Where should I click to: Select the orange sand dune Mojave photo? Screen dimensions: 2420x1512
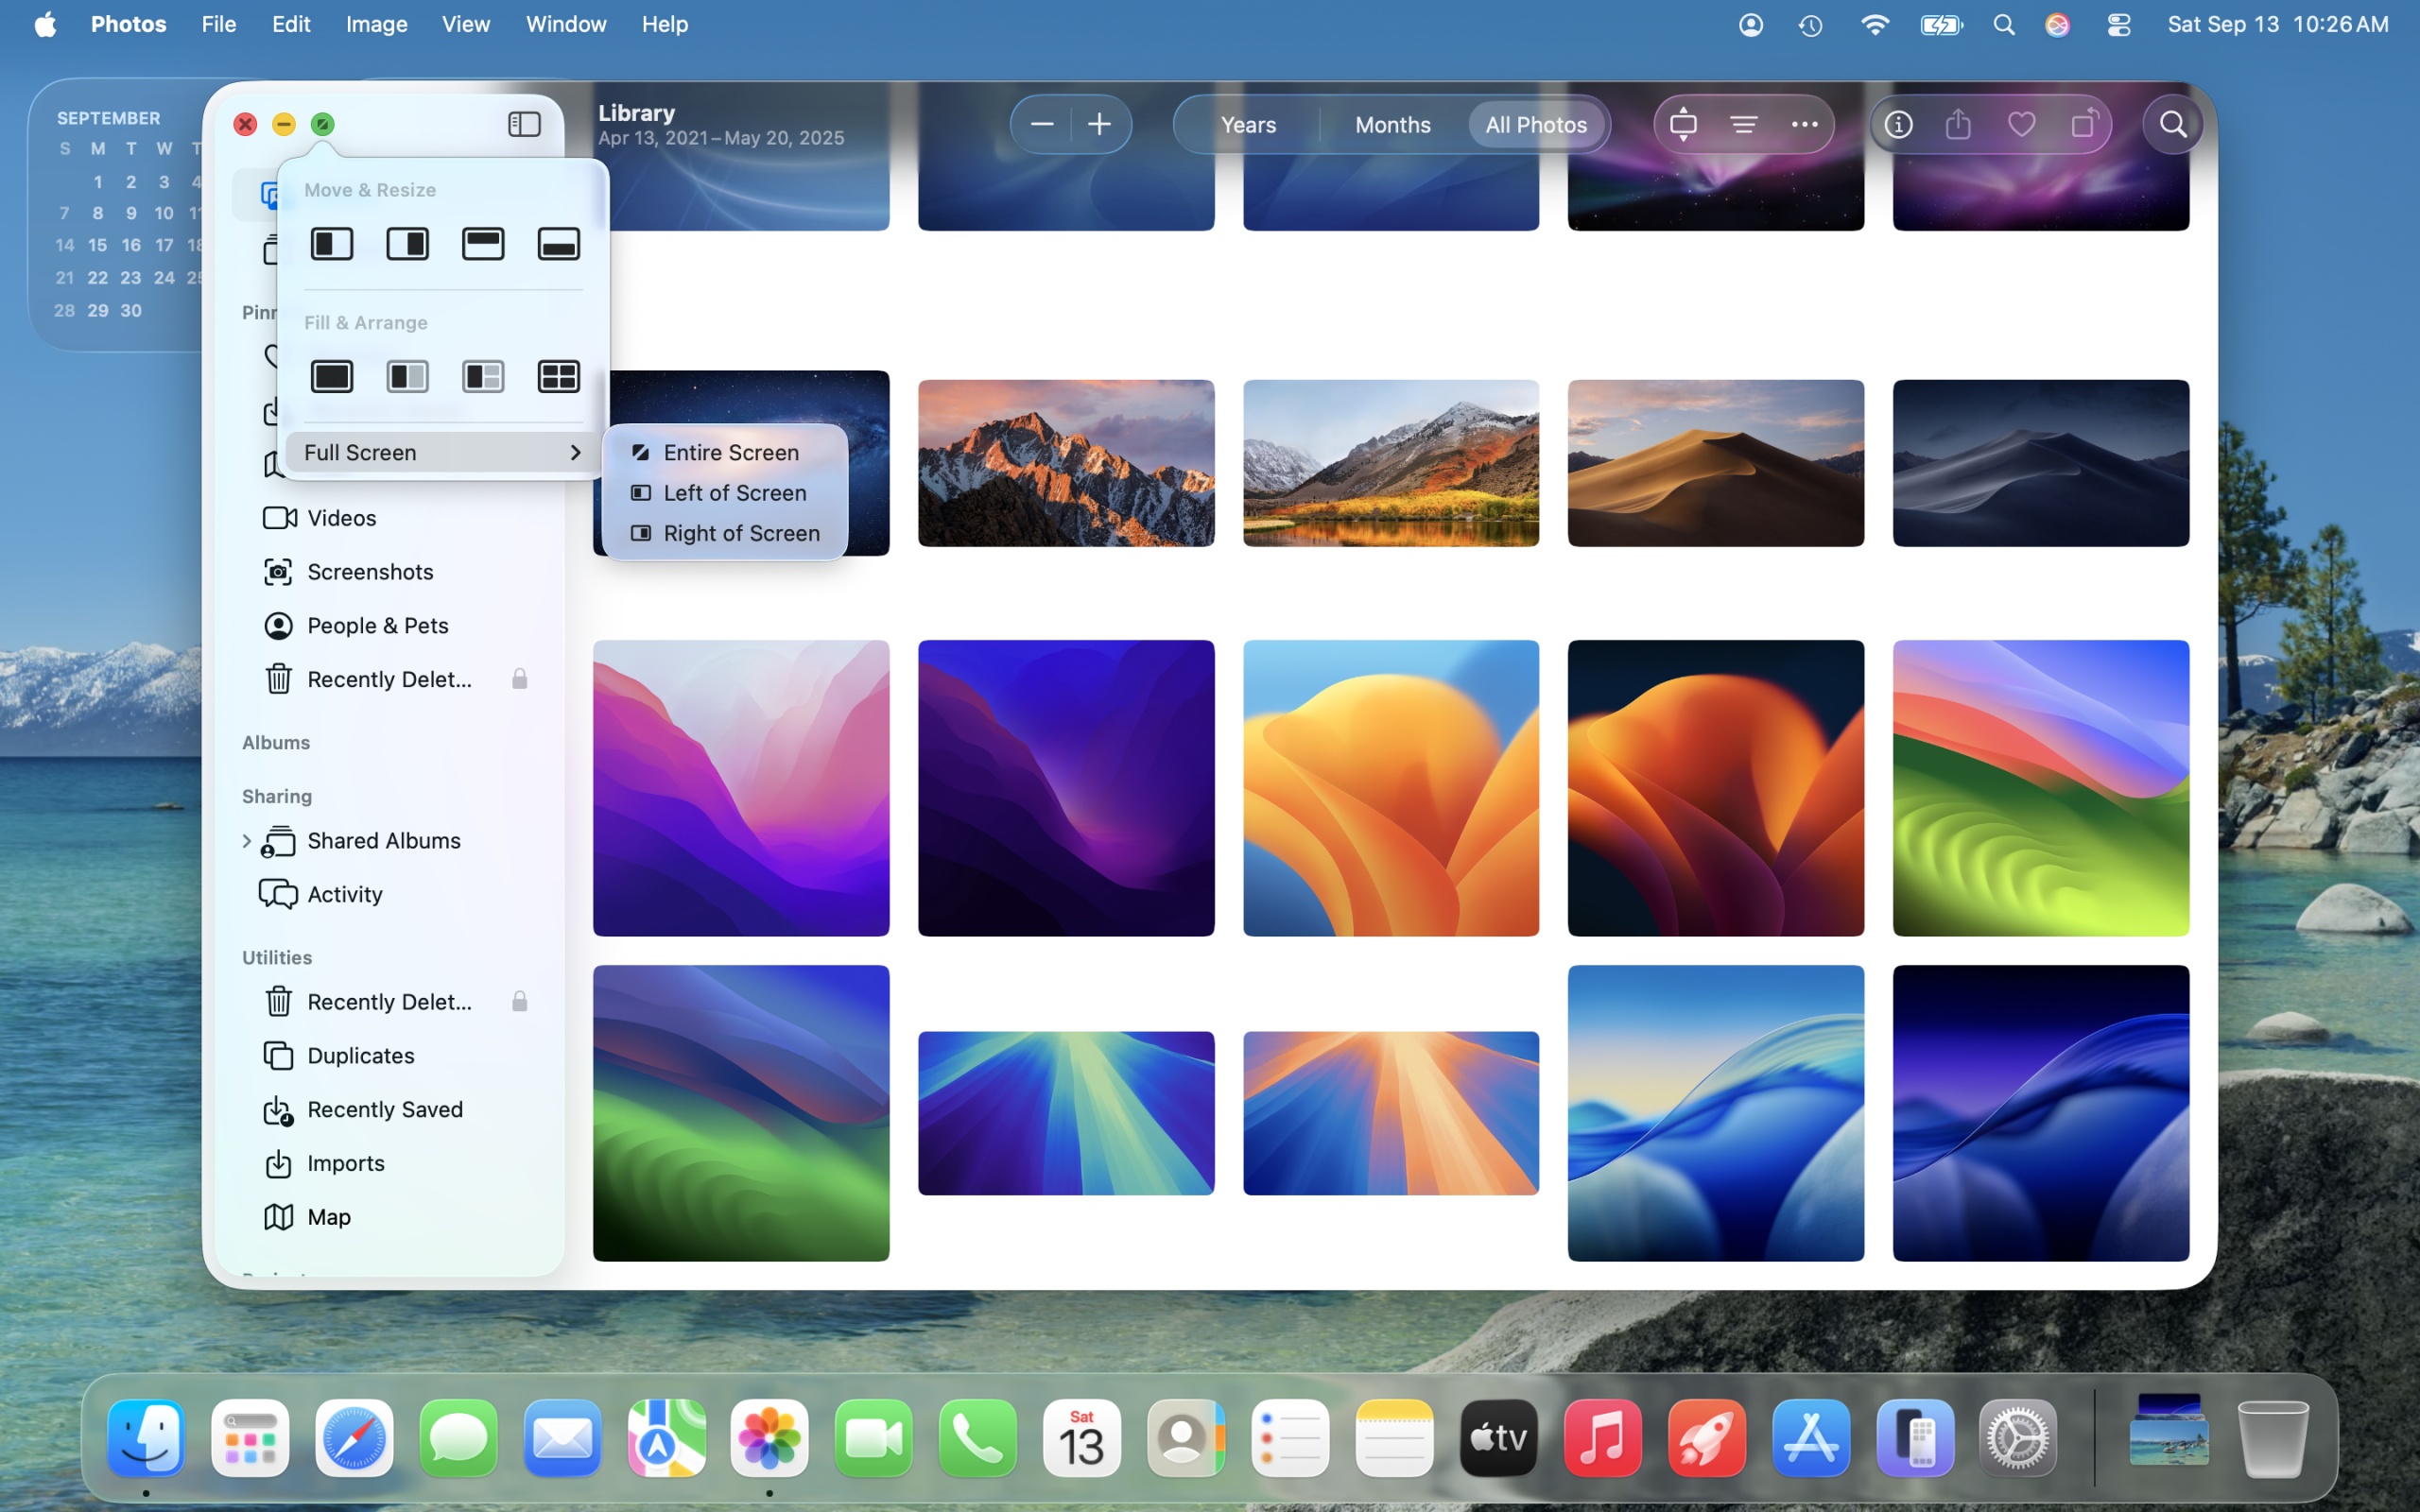[x=1715, y=463]
